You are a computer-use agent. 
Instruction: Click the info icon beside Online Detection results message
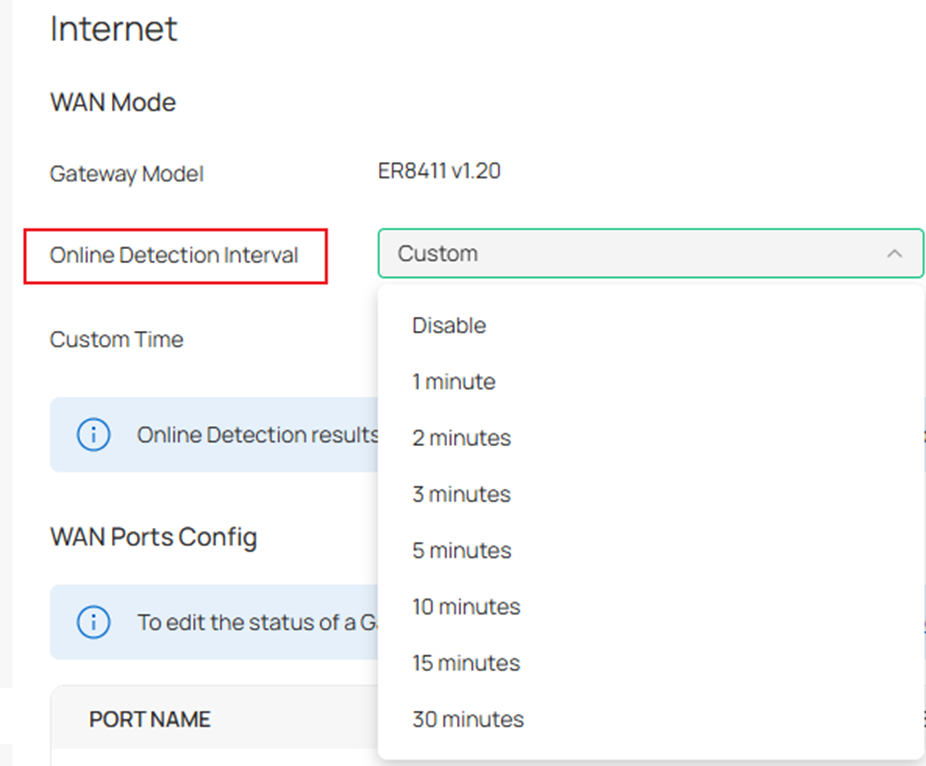point(93,435)
